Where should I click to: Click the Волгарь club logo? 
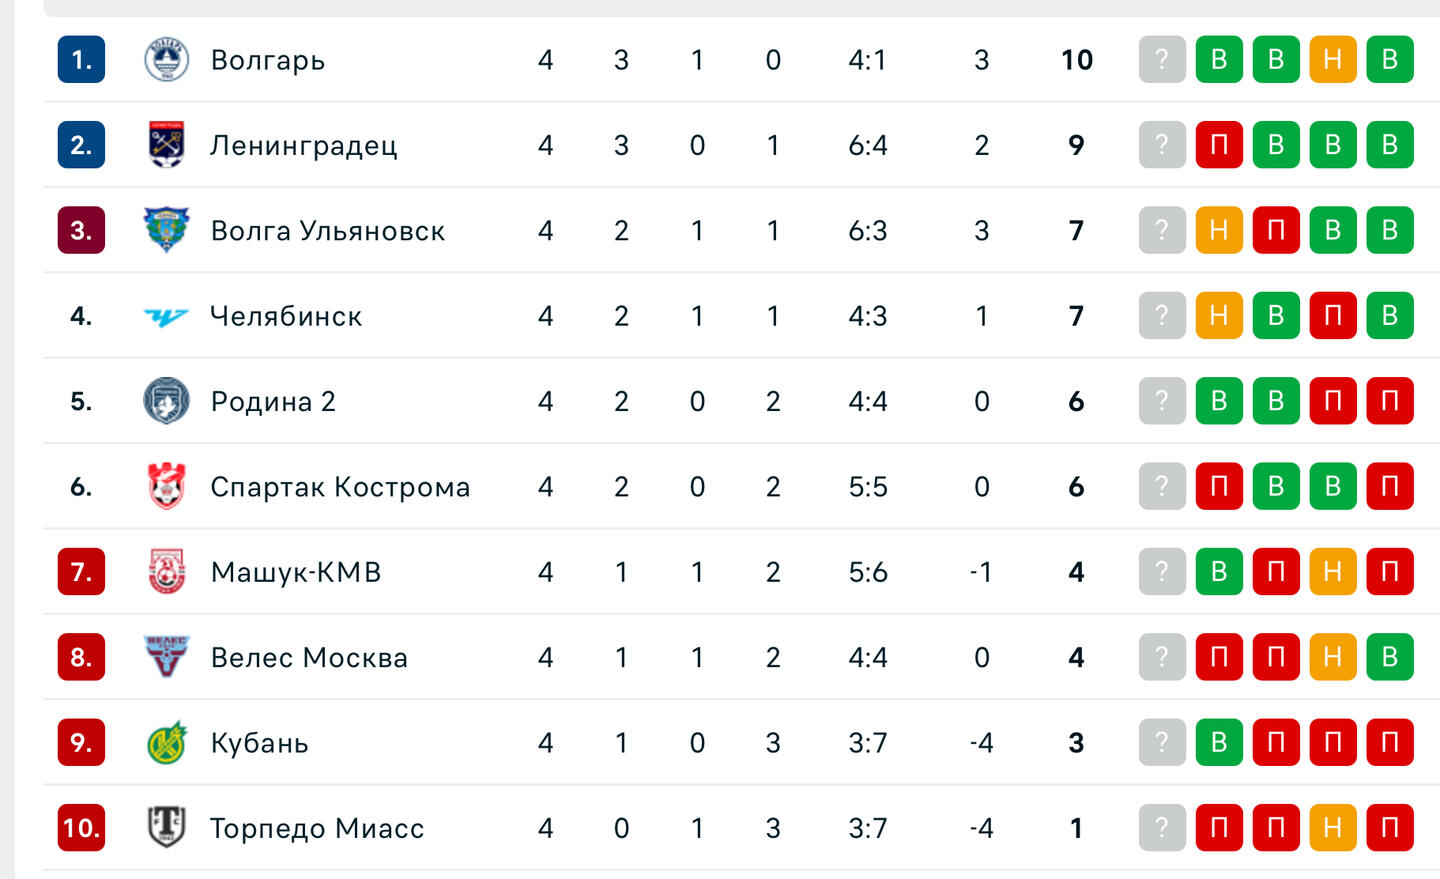tap(166, 60)
